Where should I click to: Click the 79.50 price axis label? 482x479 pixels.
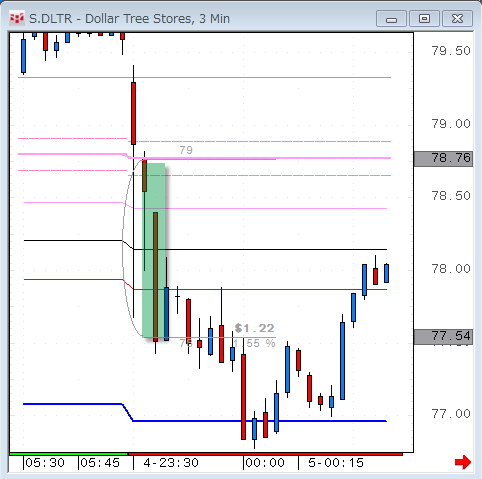coord(451,51)
